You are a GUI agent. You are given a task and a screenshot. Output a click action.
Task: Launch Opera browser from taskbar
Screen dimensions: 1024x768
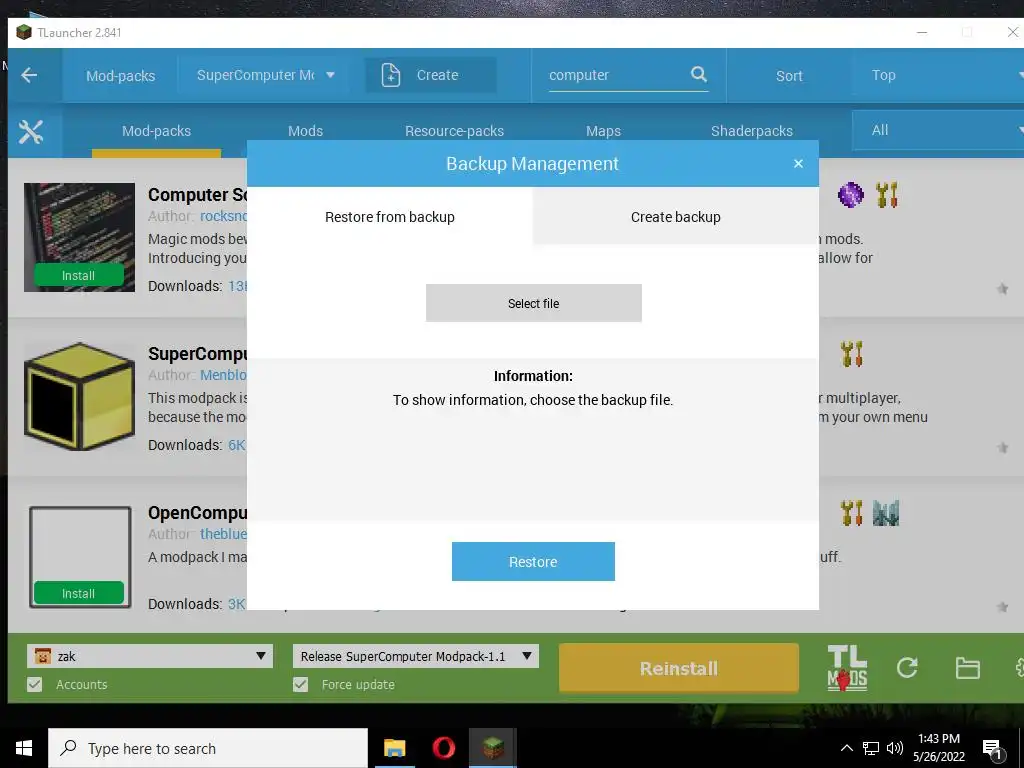tap(443, 748)
